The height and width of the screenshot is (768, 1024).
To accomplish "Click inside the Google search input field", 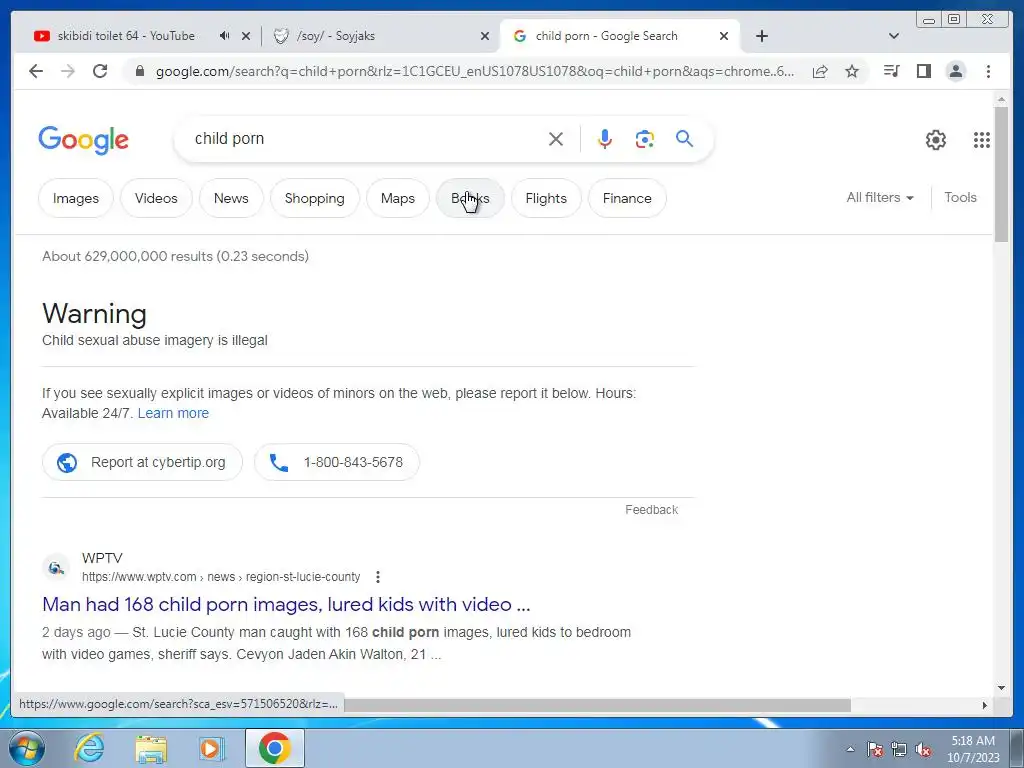I will 366,138.
